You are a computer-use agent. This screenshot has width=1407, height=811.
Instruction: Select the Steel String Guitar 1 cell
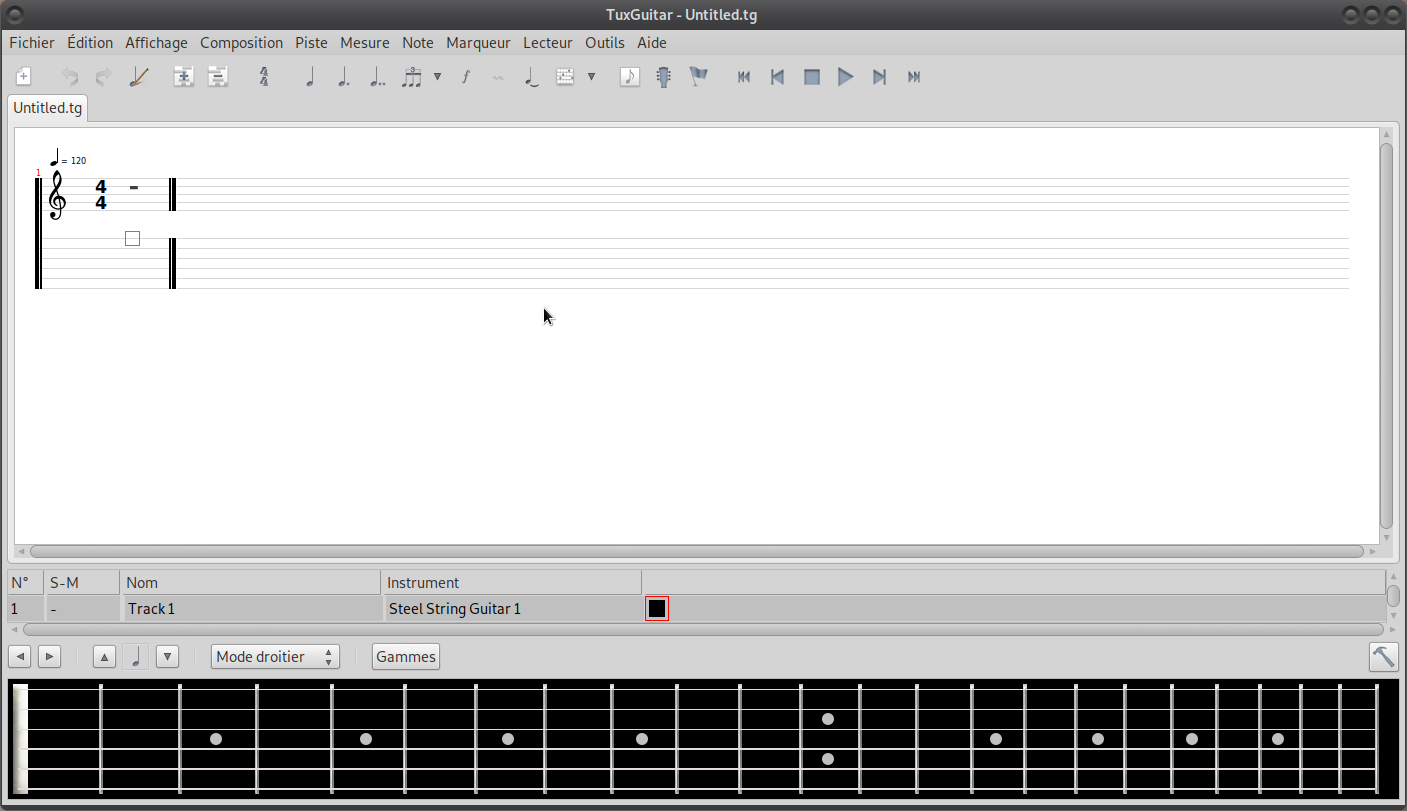(x=512, y=608)
